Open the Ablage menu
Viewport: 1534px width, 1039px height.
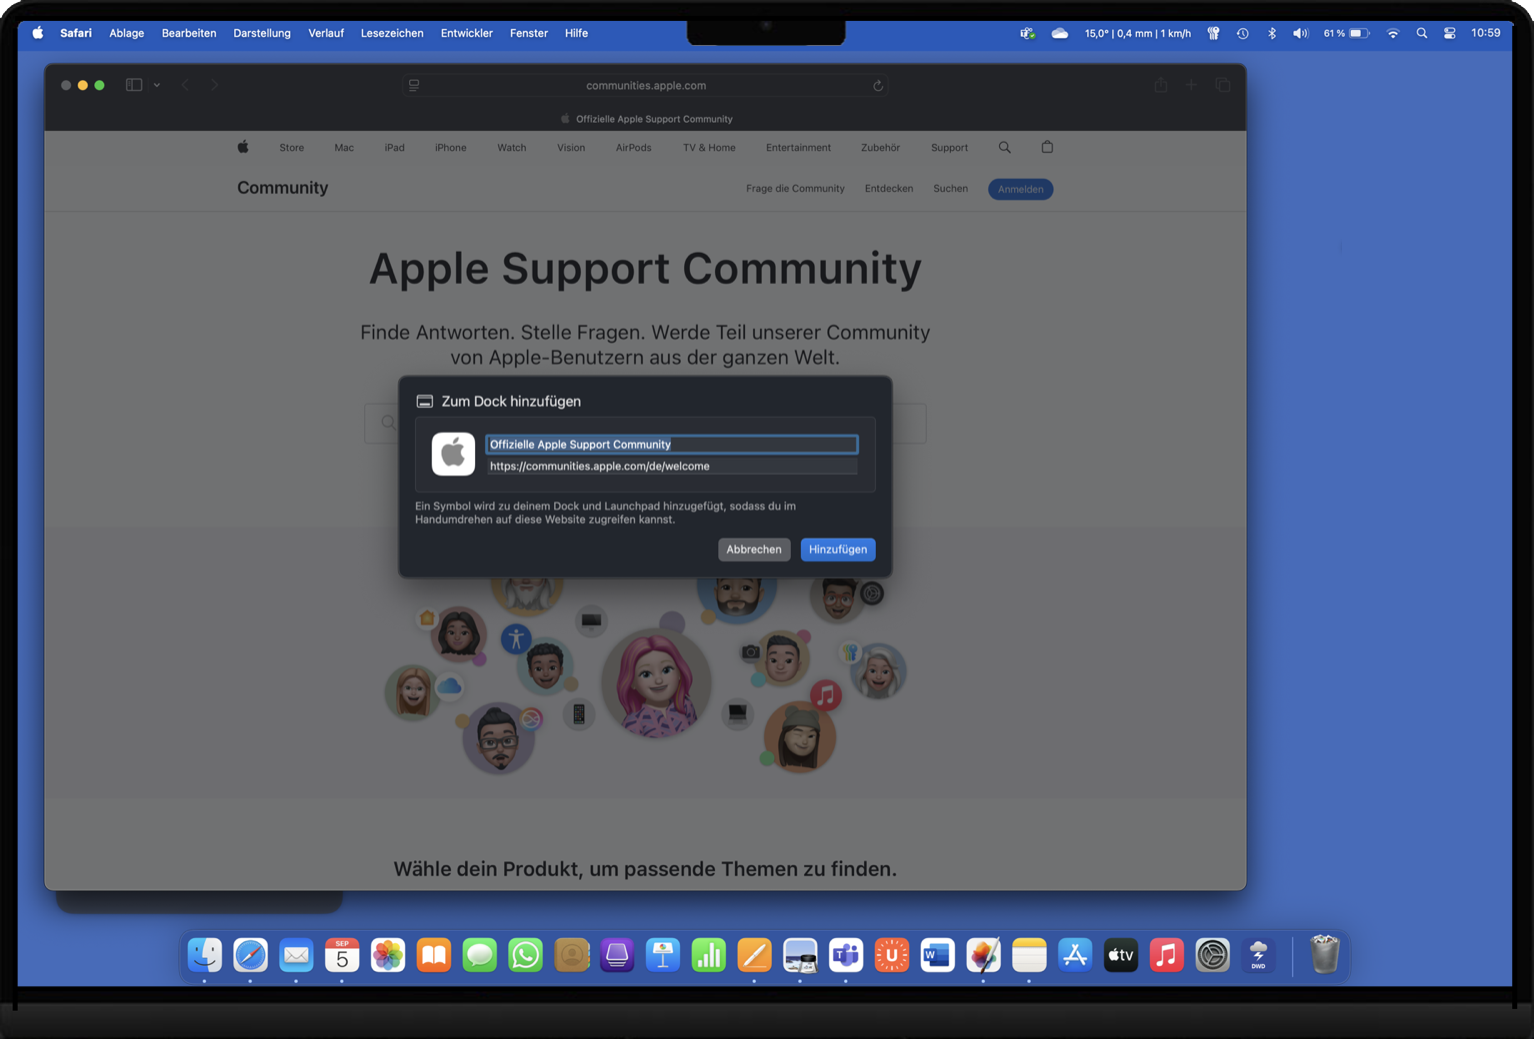tap(126, 33)
